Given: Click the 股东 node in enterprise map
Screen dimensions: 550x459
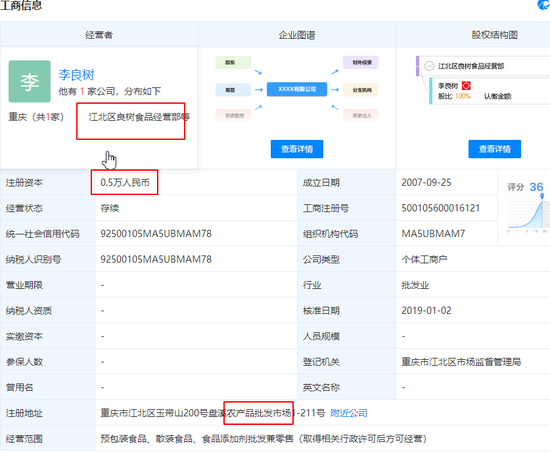Looking at the screenshot, I should click(233, 62).
